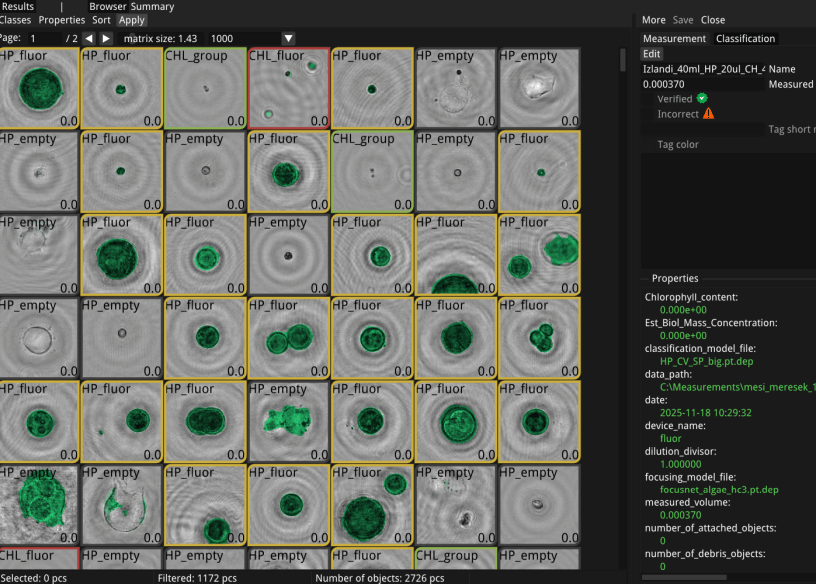Go to the previous page arrow
Screen dimensions: 816x584
point(89,38)
